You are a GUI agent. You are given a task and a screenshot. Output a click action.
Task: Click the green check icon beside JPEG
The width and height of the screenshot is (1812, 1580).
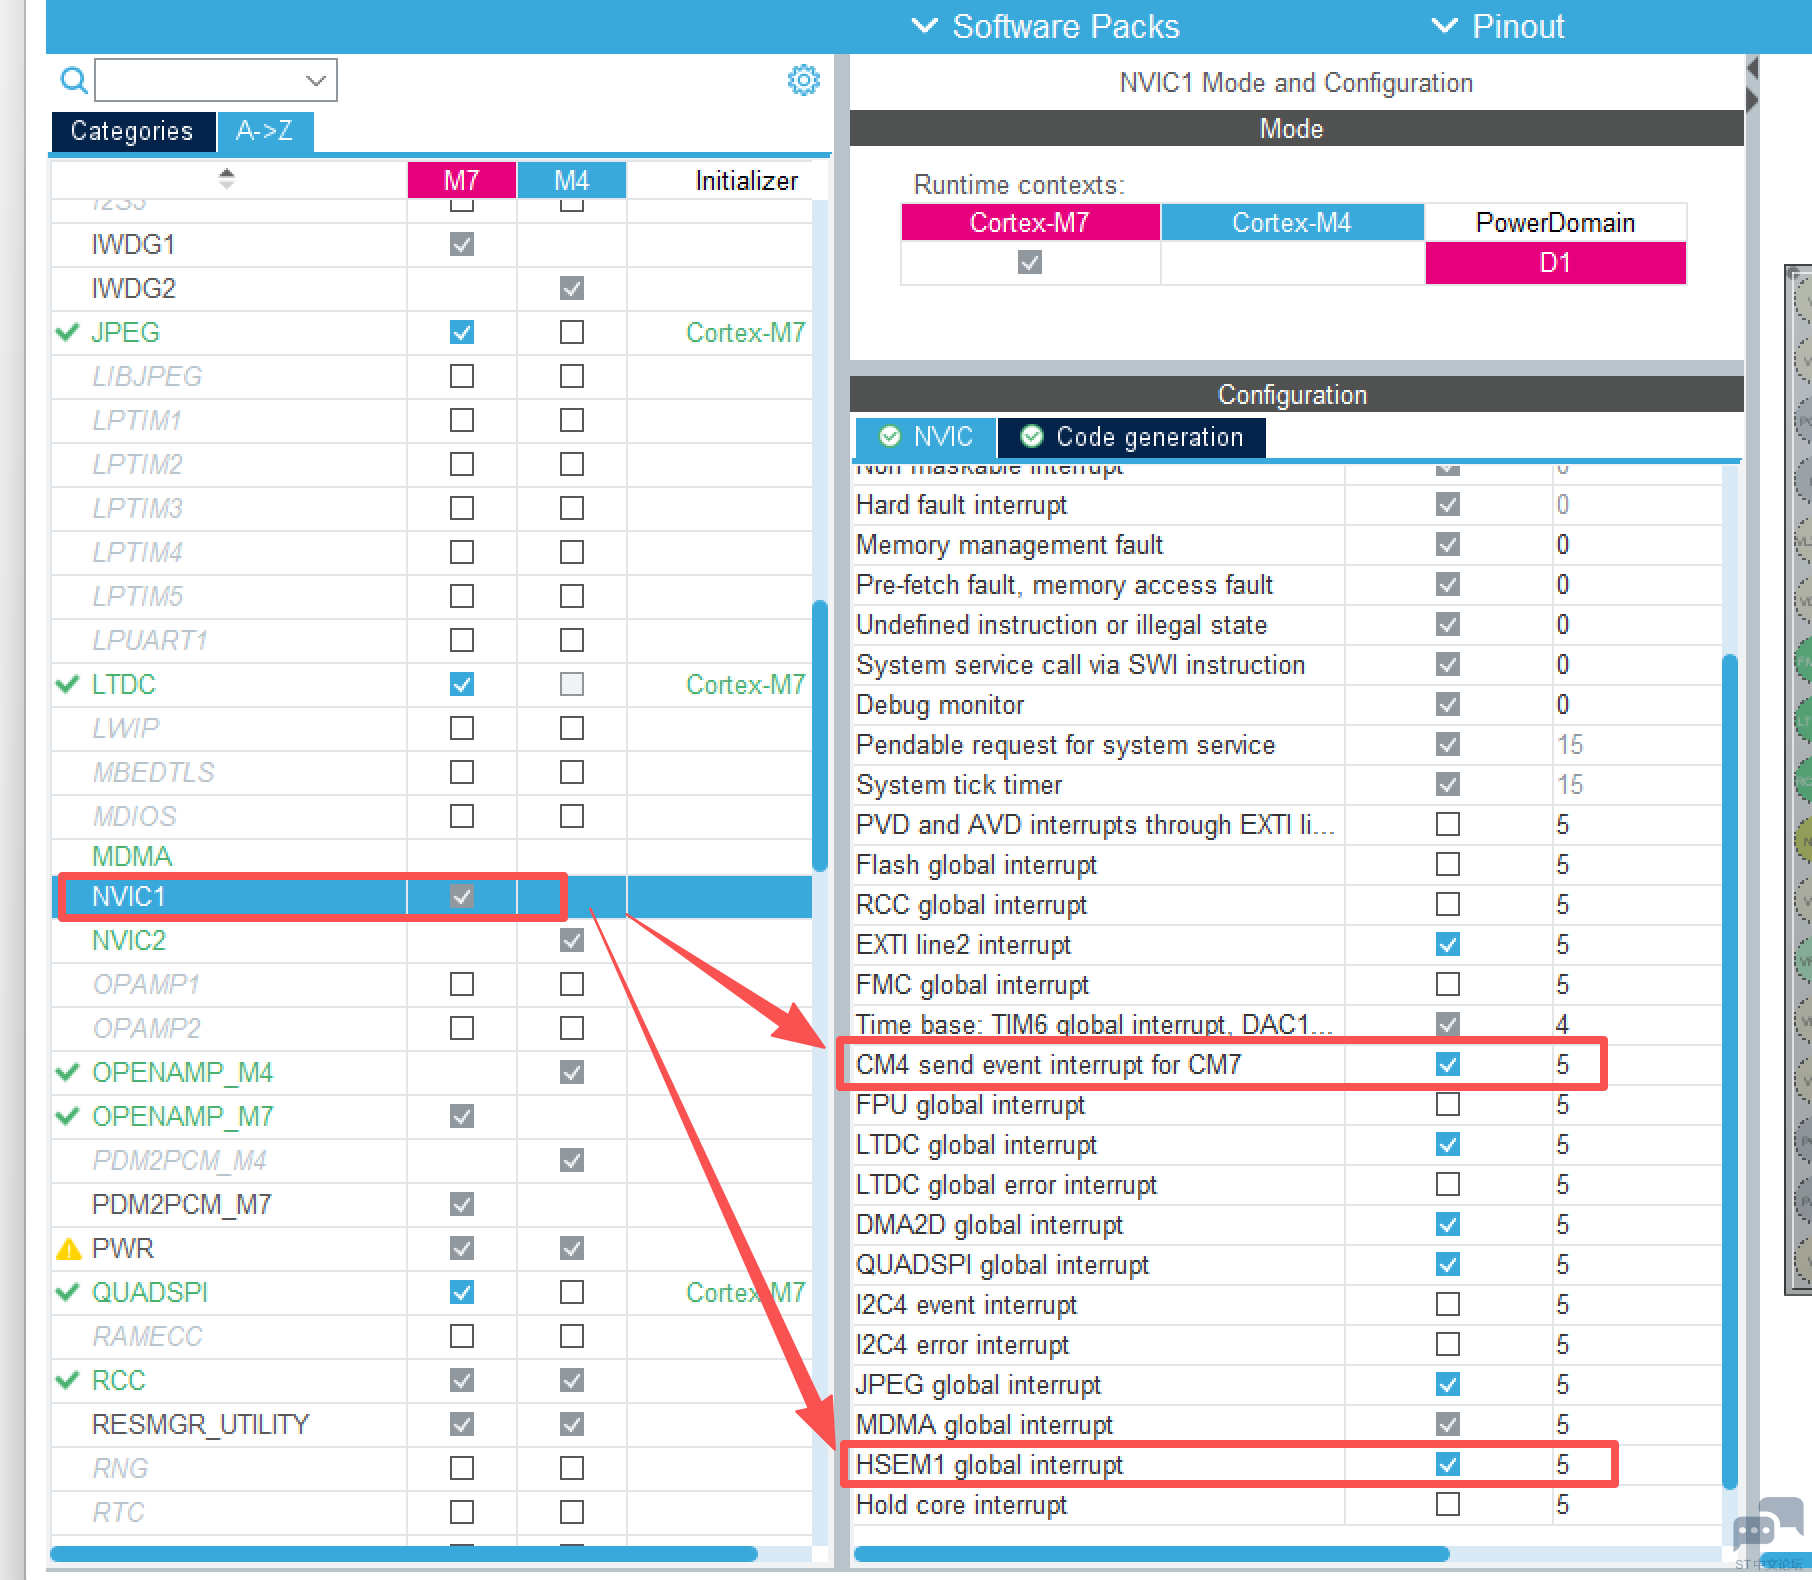[x=68, y=332]
